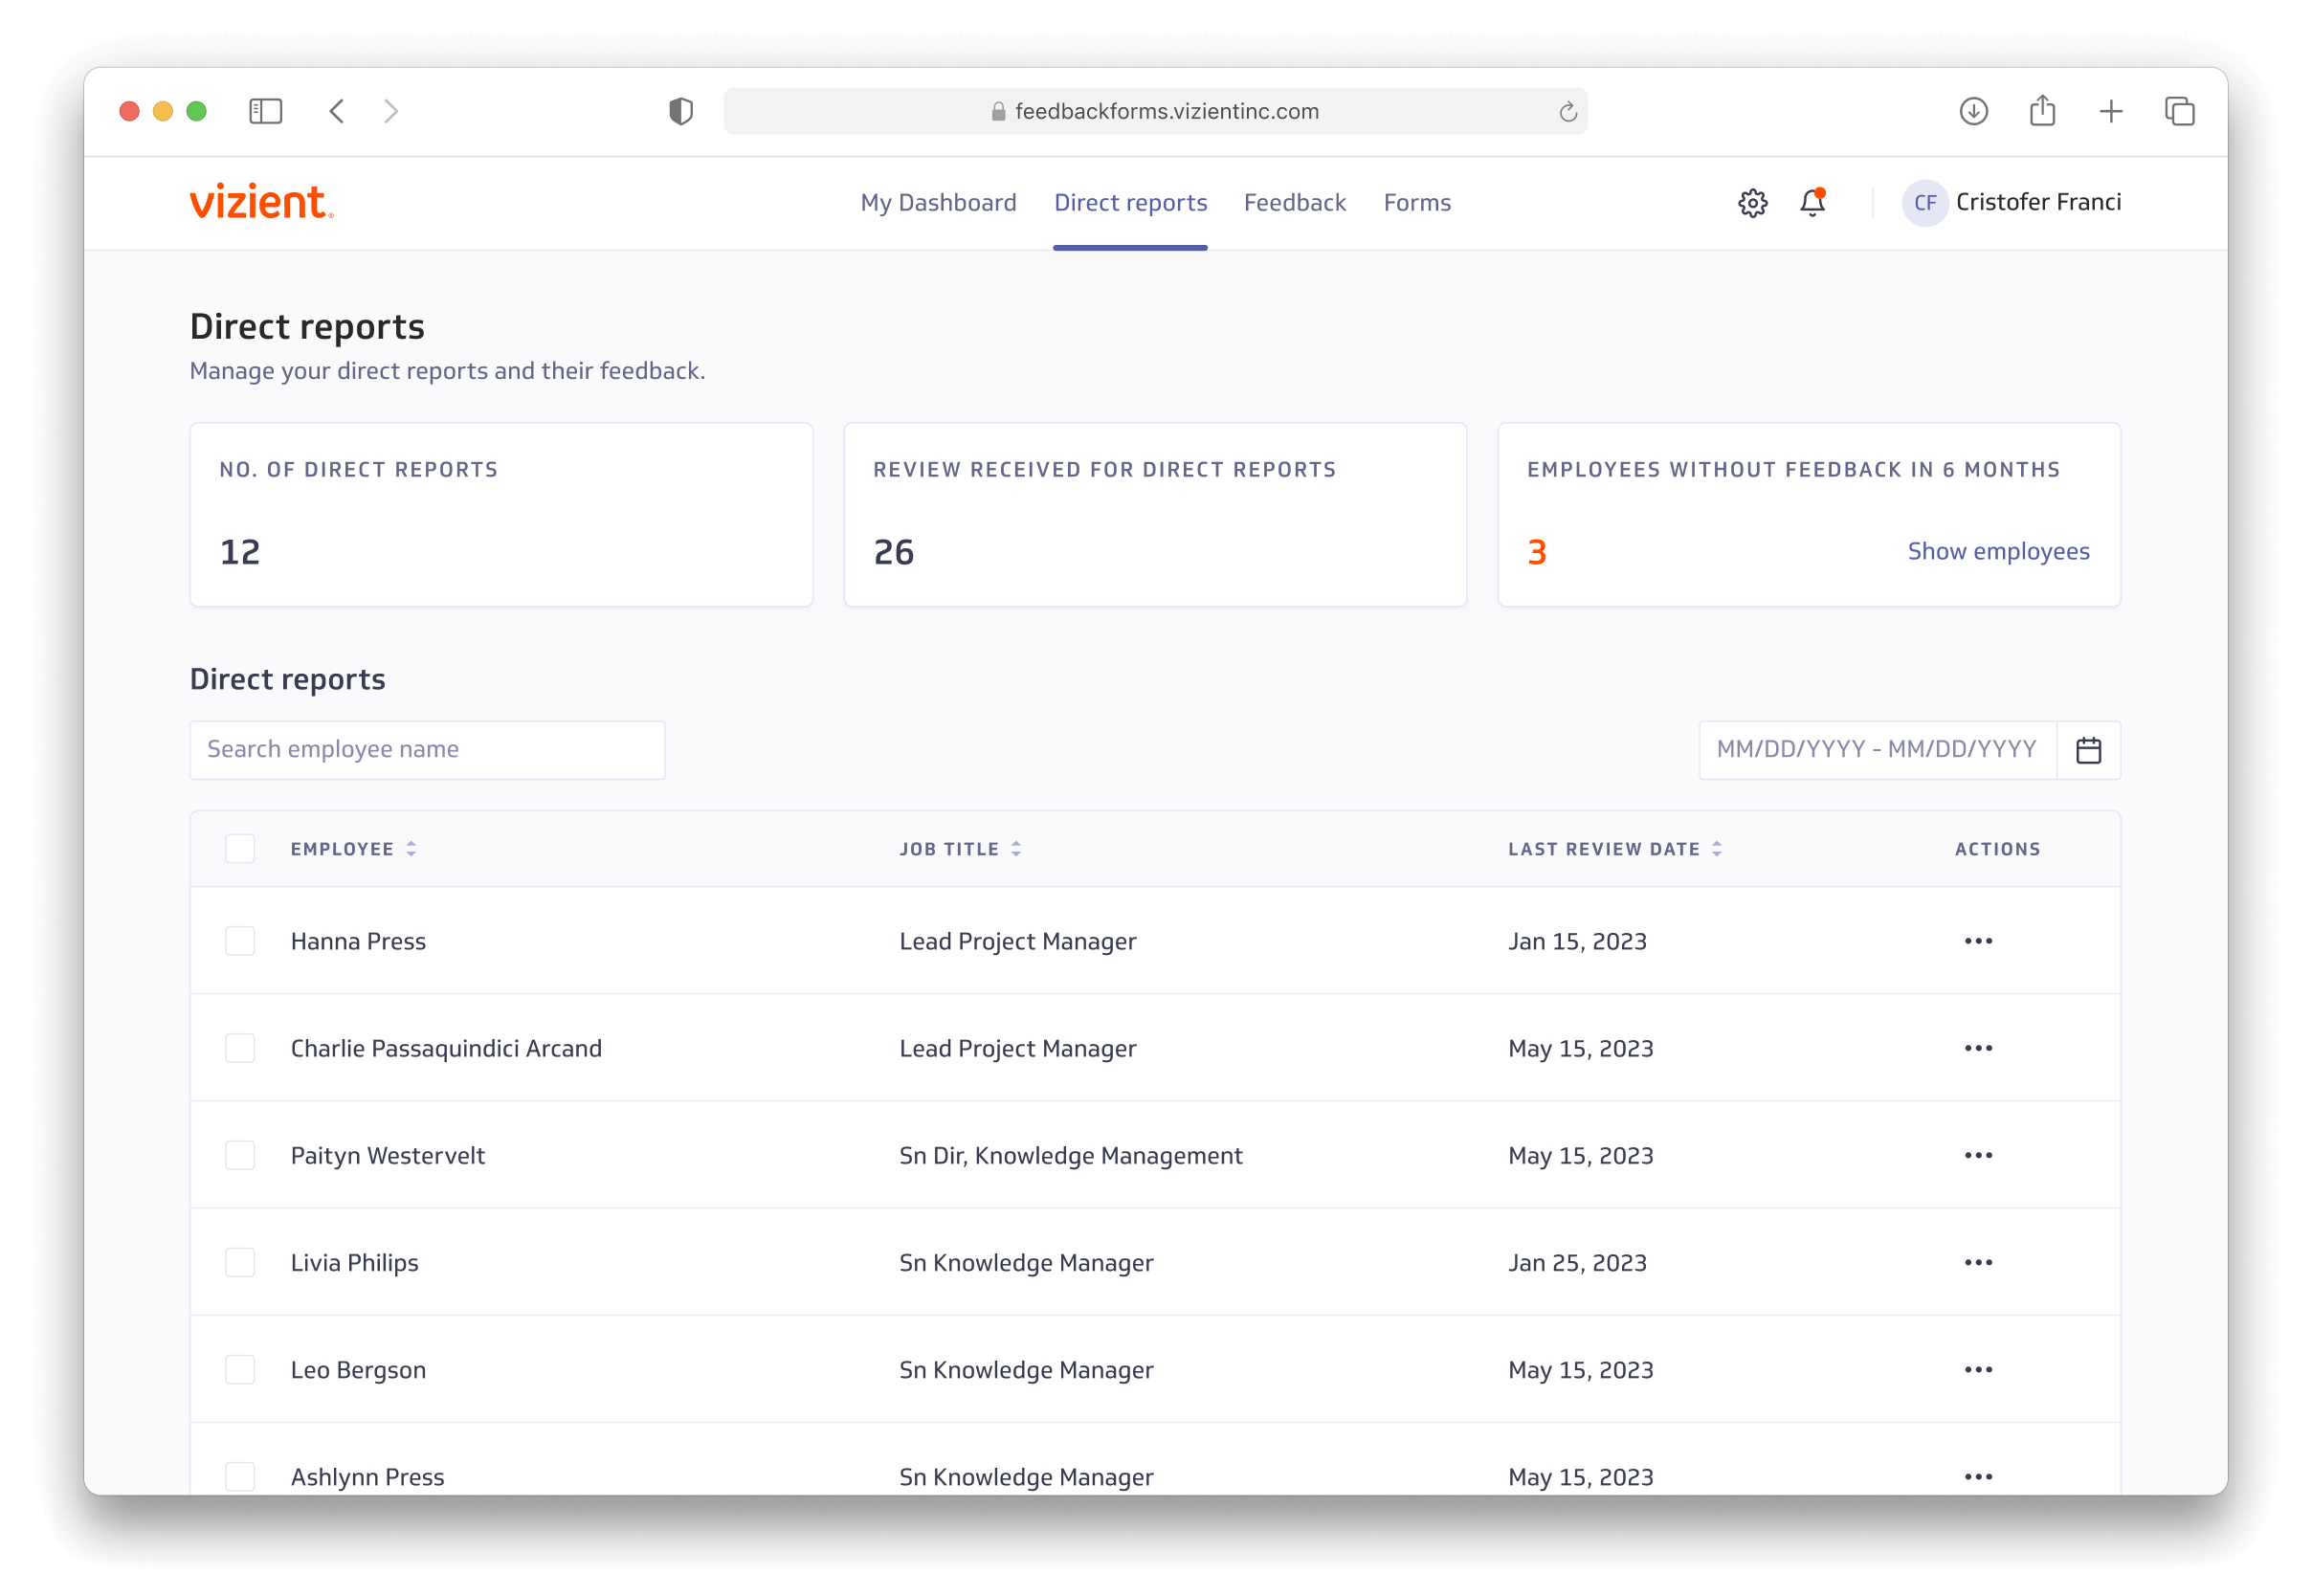Select all employees with header checkbox
Image resolution: width=2312 pixels, height=1596 pixels.
tap(240, 849)
